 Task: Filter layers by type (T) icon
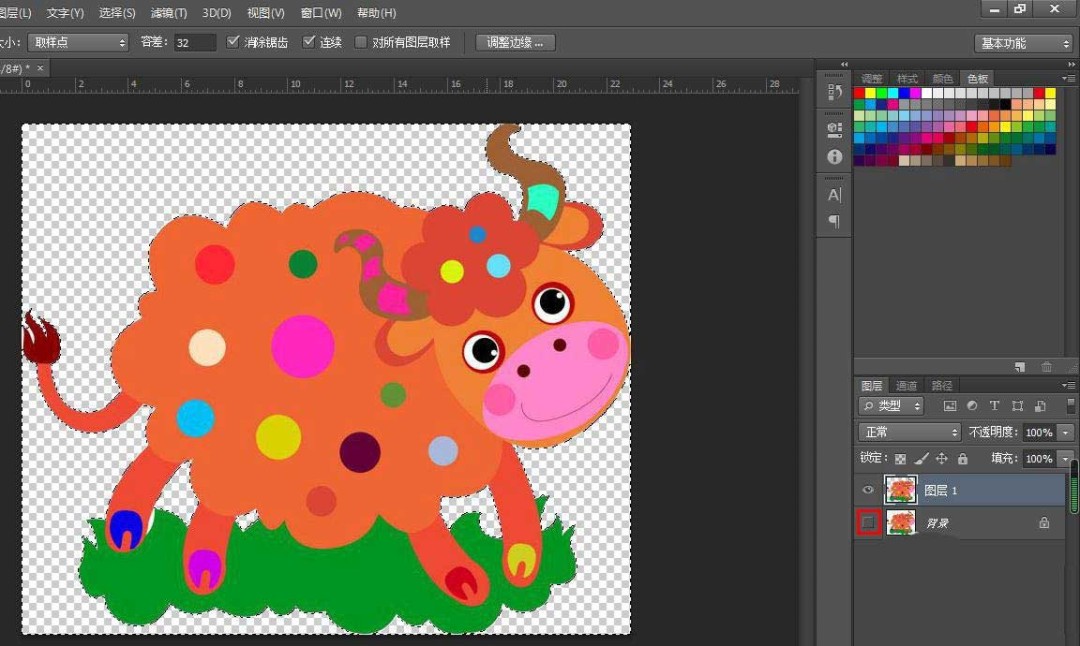pyautogui.click(x=994, y=406)
